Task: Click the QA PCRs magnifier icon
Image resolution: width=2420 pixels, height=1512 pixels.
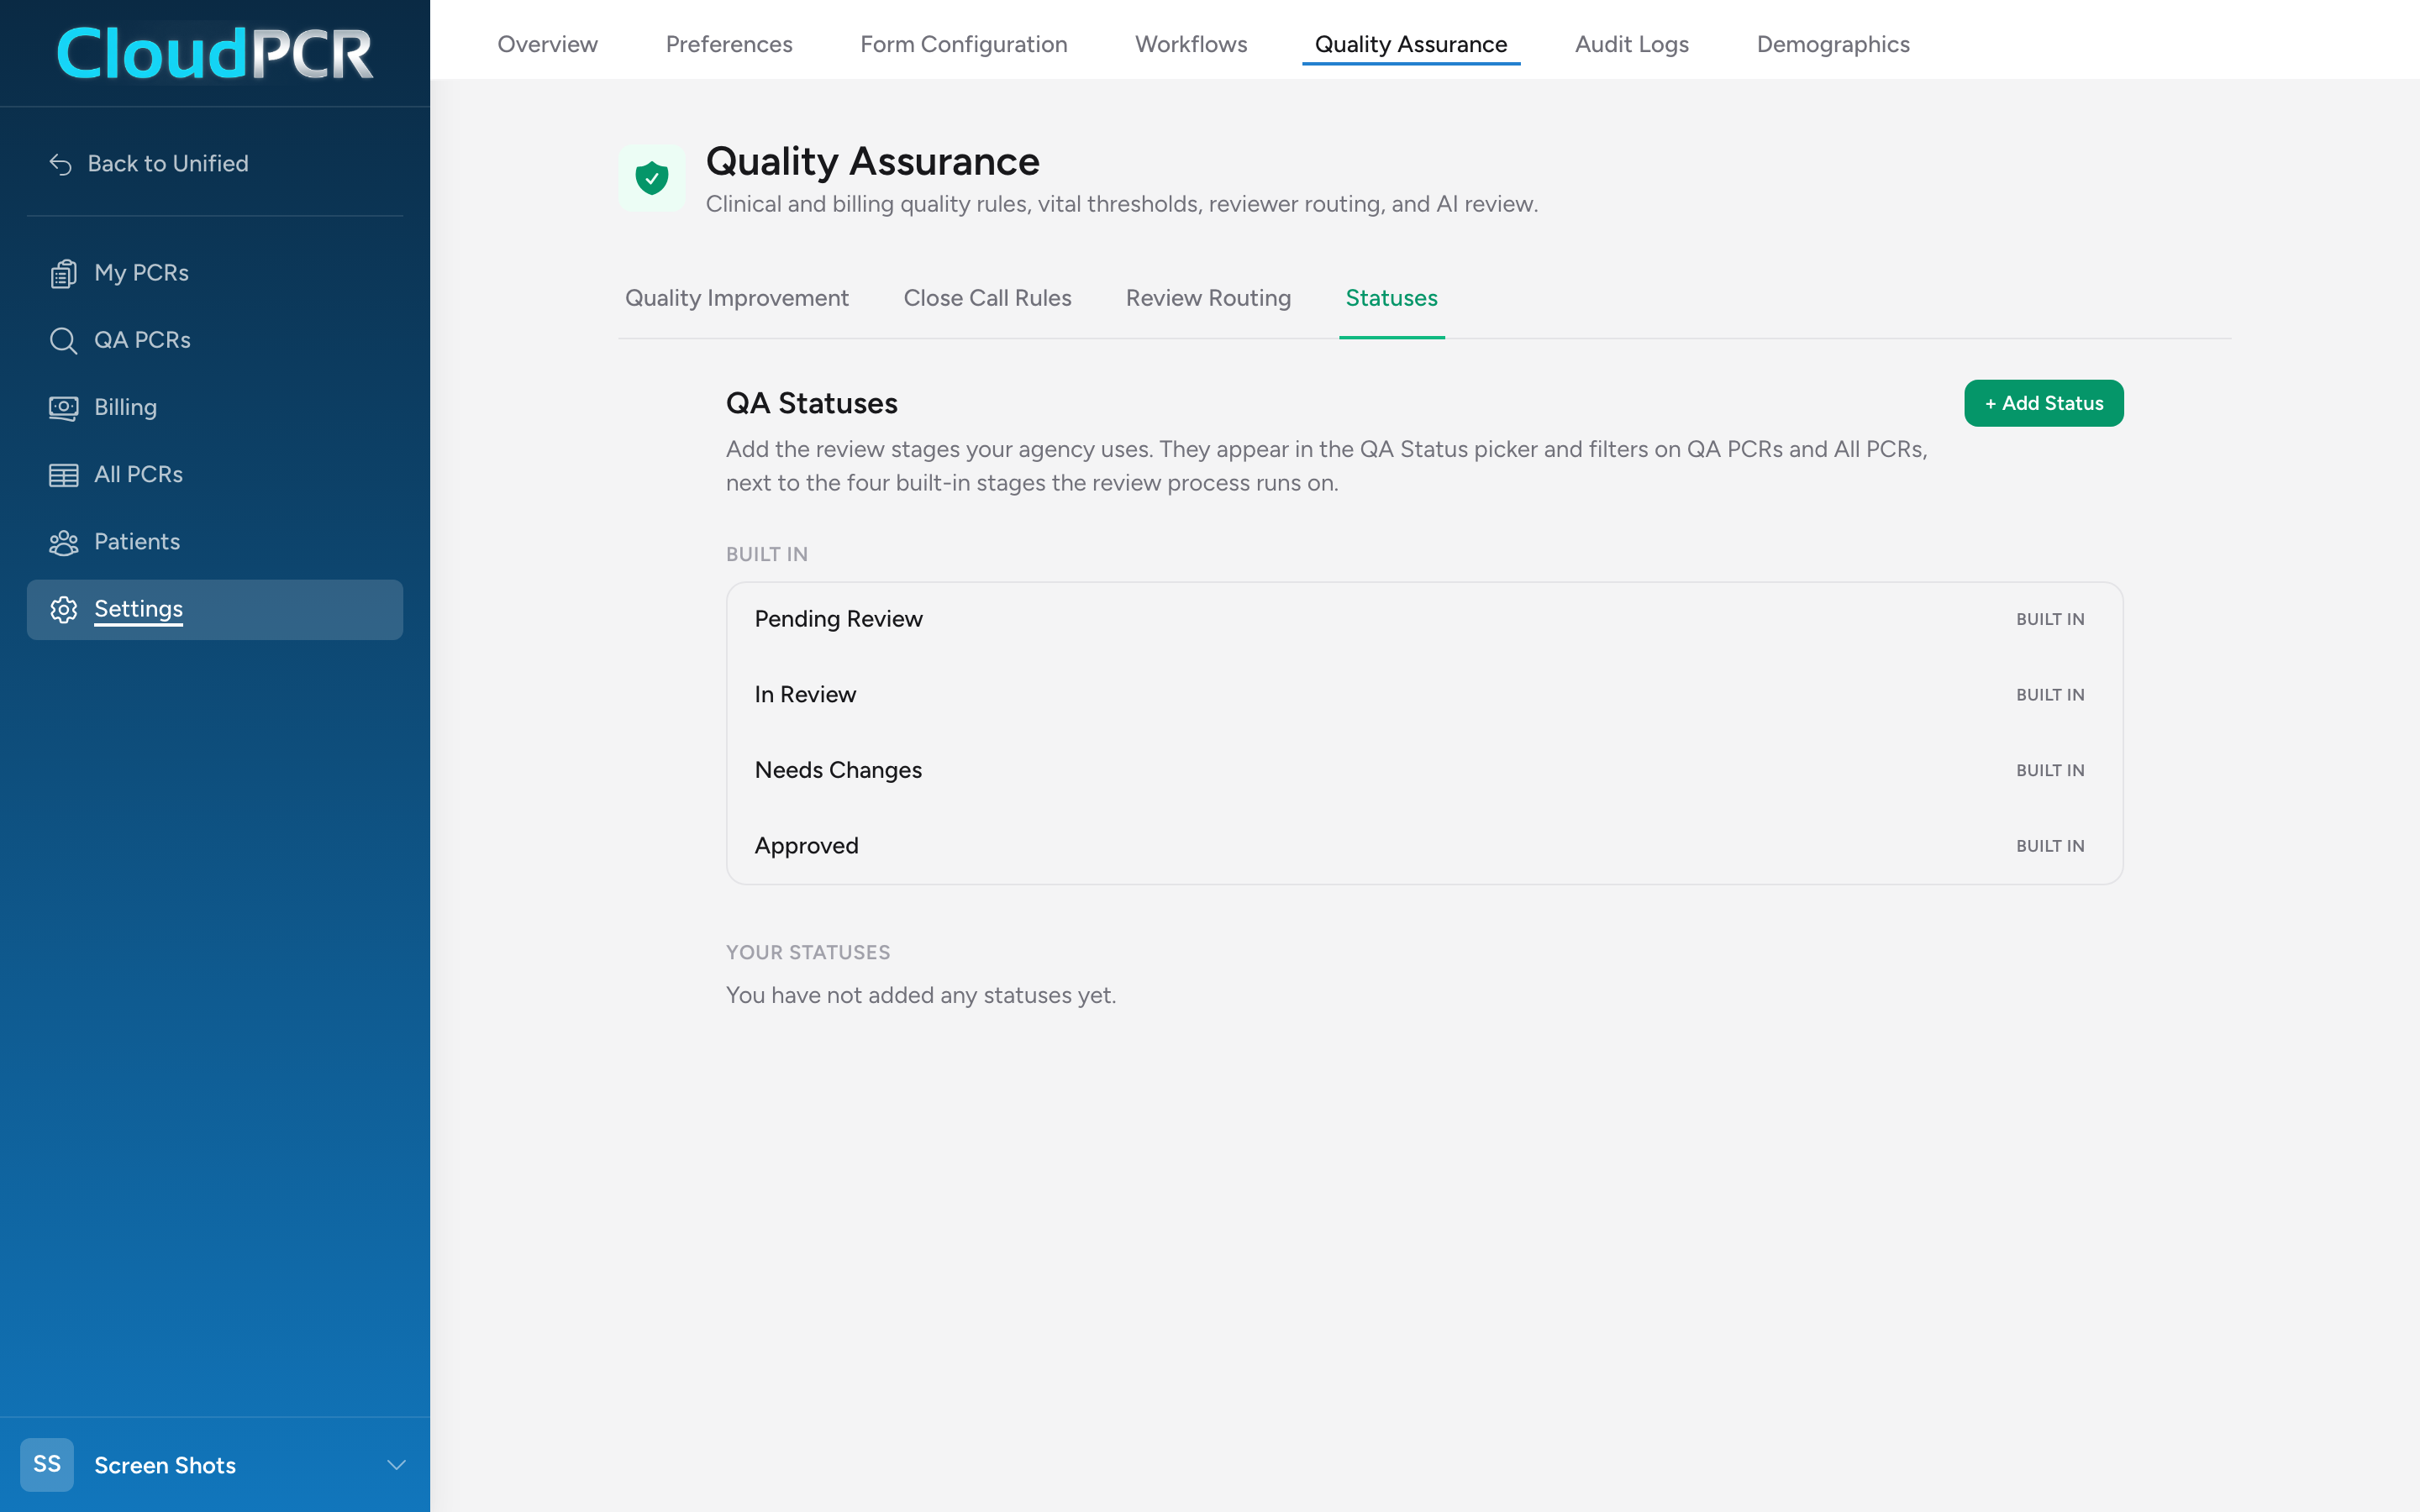Action: pyautogui.click(x=63, y=340)
